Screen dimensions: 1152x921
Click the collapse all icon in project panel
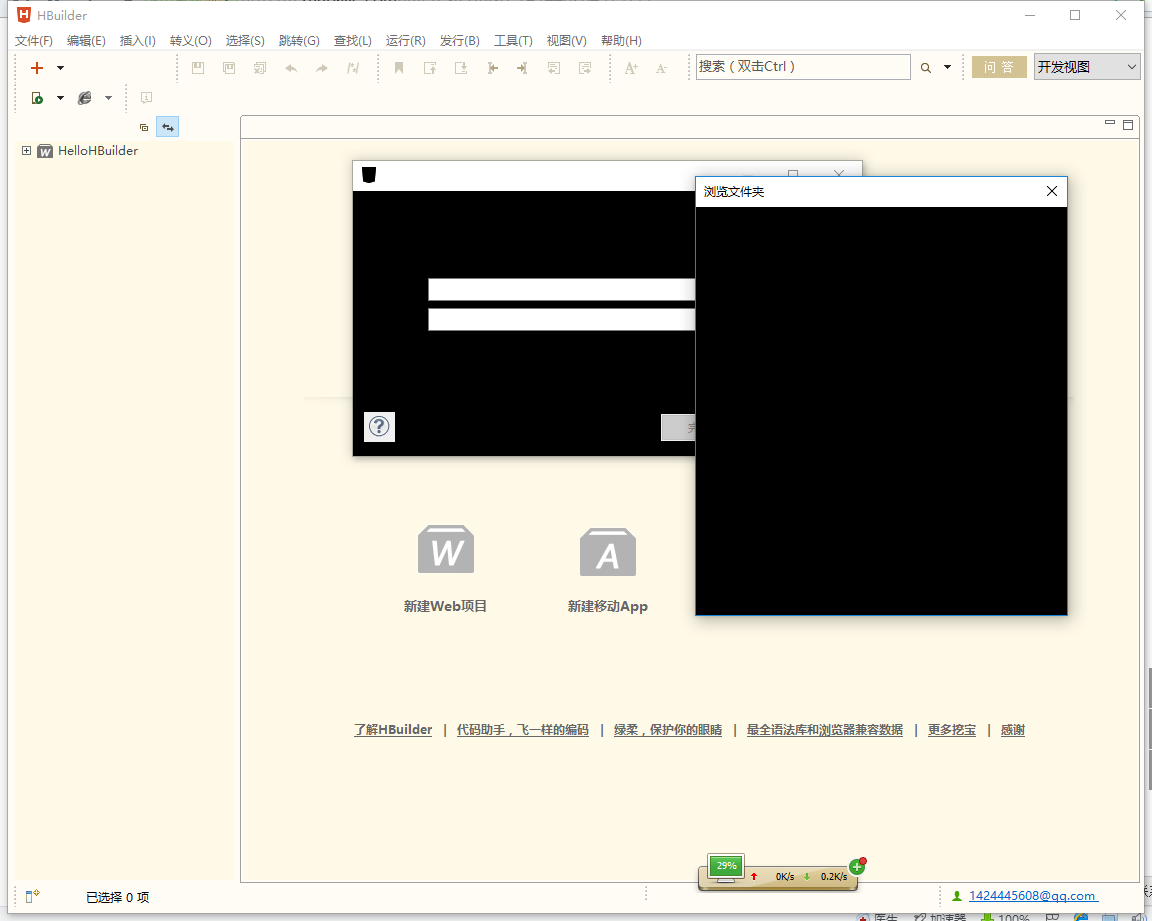pyautogui.click(x=144, y=127)
